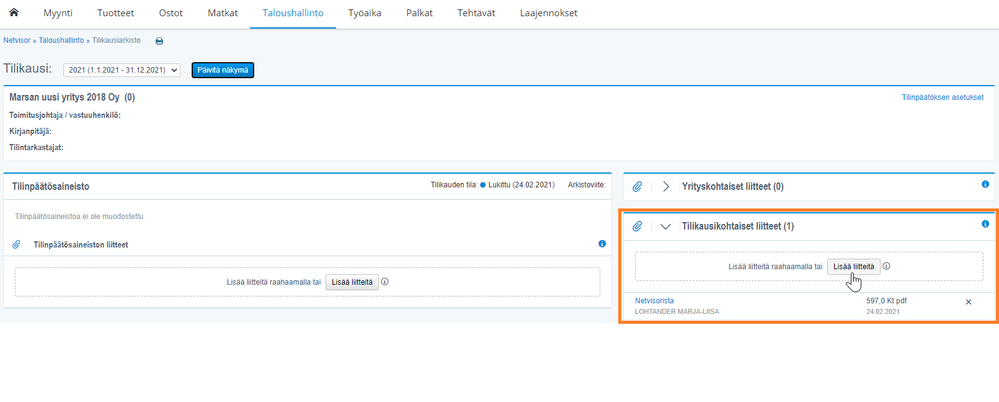
Task: Click Lisää liitteitä in Tilinpäätösaineisto panel
Action: point(352,282)
